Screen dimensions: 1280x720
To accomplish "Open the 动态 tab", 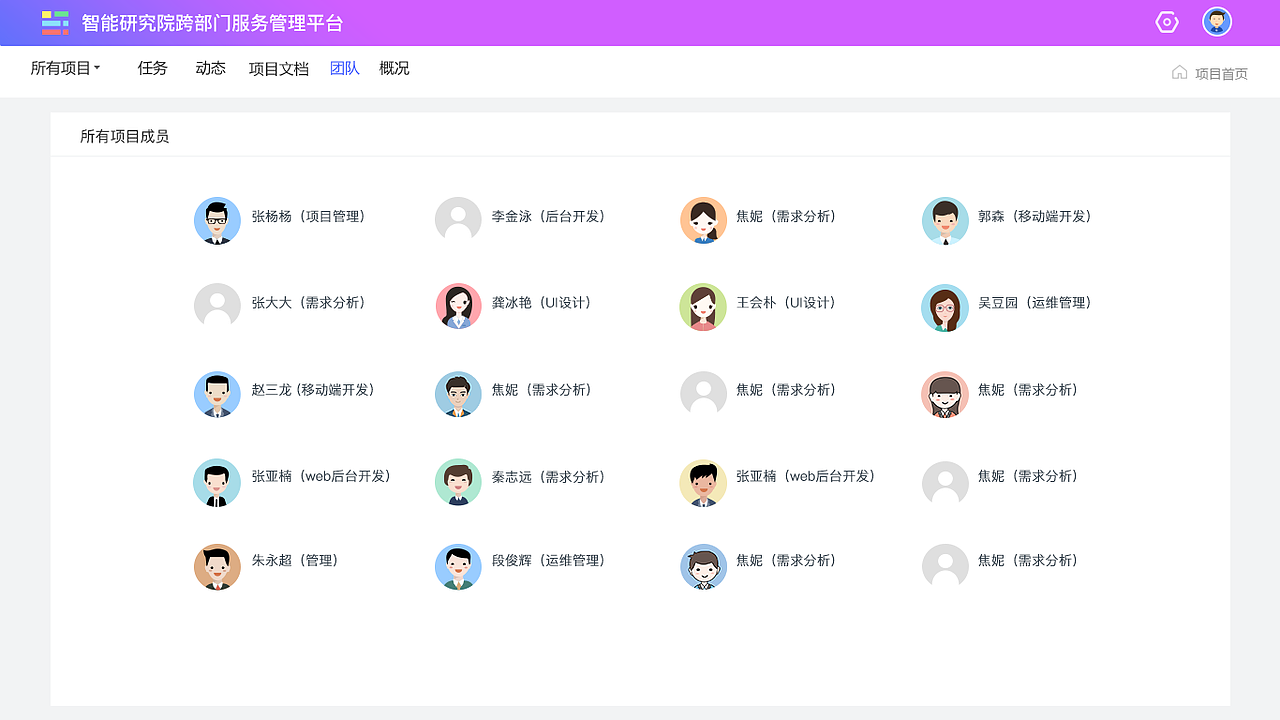I will (x=210, y=68).
